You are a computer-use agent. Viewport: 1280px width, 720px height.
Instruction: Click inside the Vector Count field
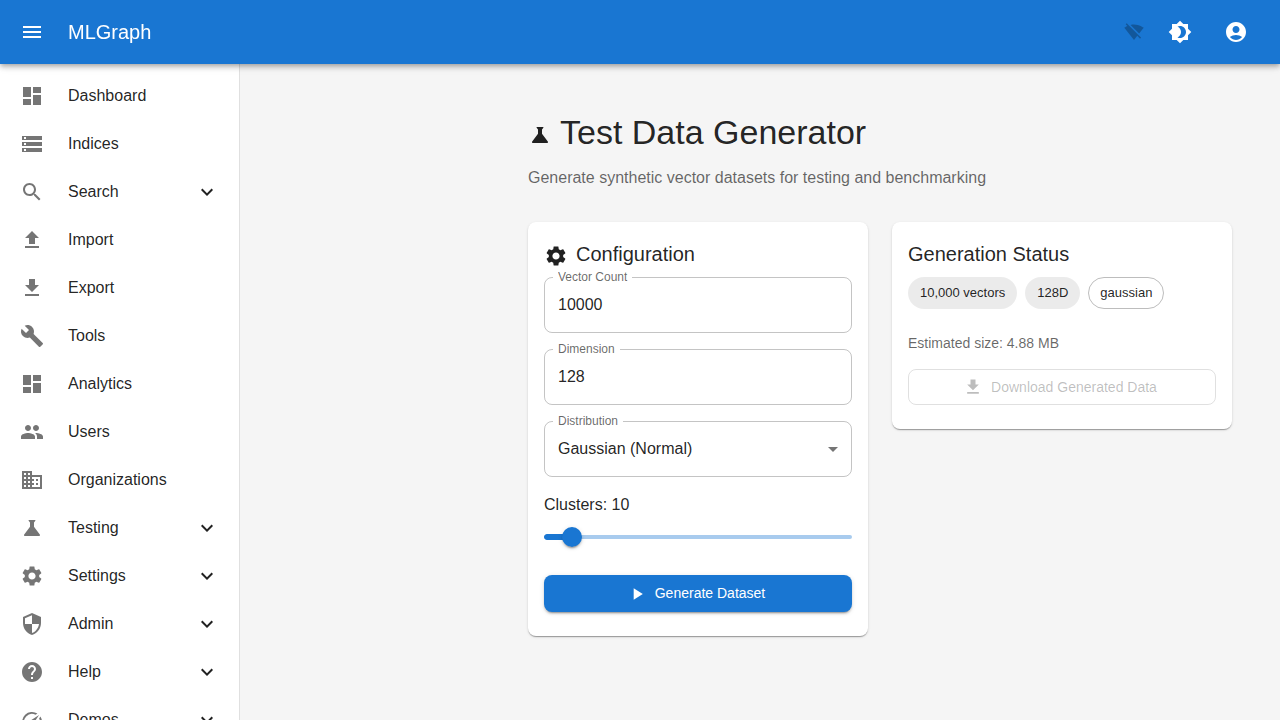pyautogui.click(x=697, y=304)
